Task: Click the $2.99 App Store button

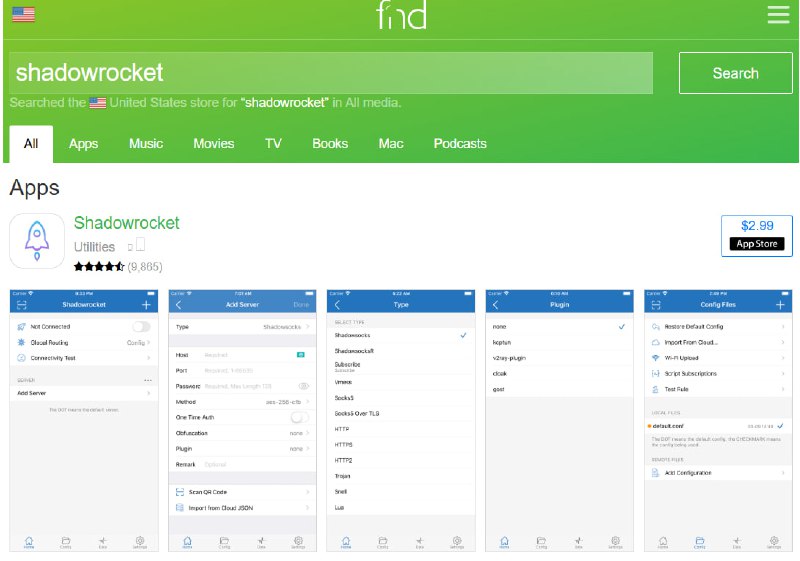Action: 757,235
